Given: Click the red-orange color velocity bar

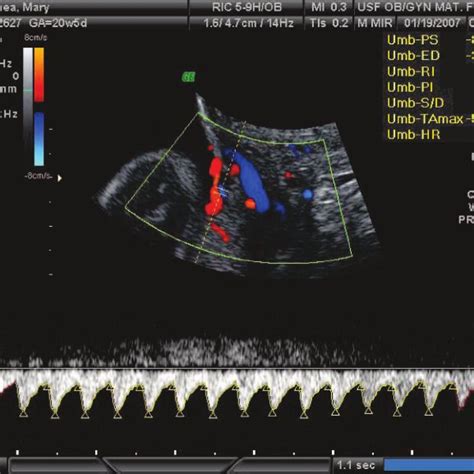Looking at the screenshot, I should [39, 74].
